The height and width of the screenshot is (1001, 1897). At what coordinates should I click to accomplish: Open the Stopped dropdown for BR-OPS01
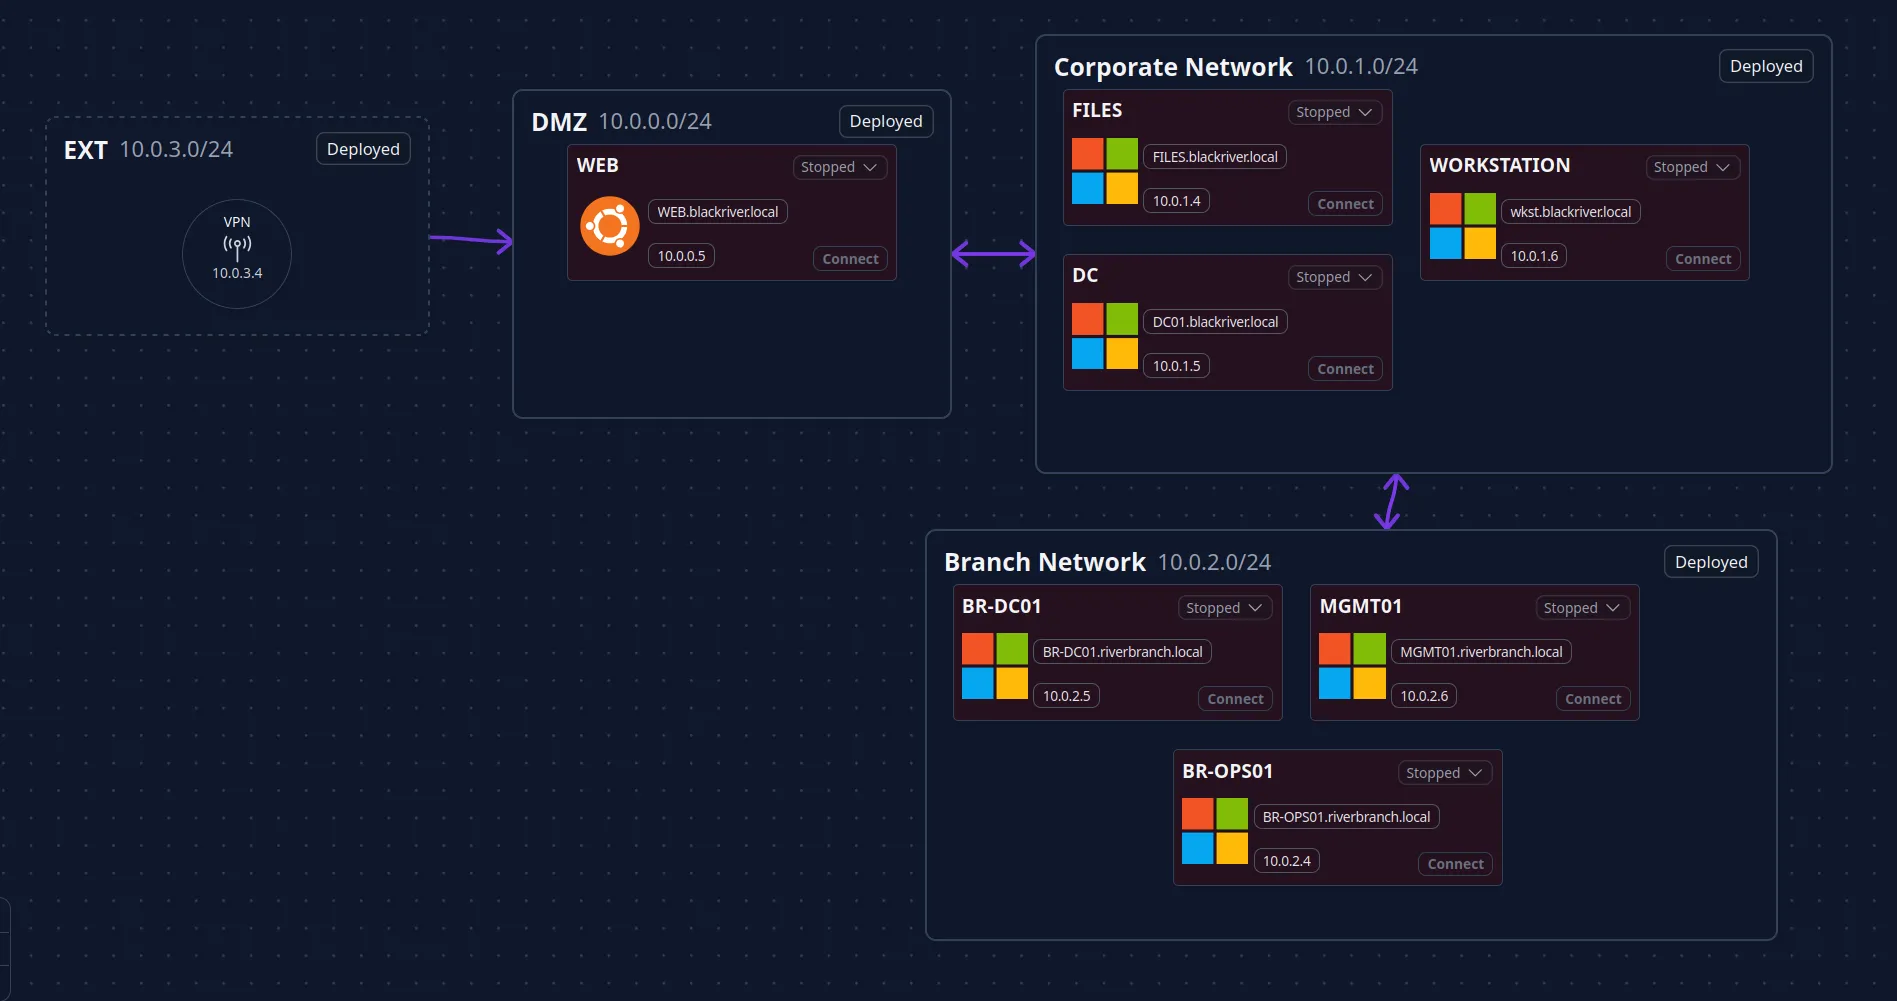pos(1445,773)
